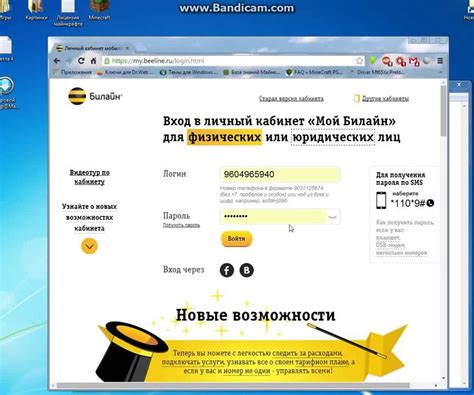
Task: Open the Видеотур по кабинету link
Action: [89, 177]
